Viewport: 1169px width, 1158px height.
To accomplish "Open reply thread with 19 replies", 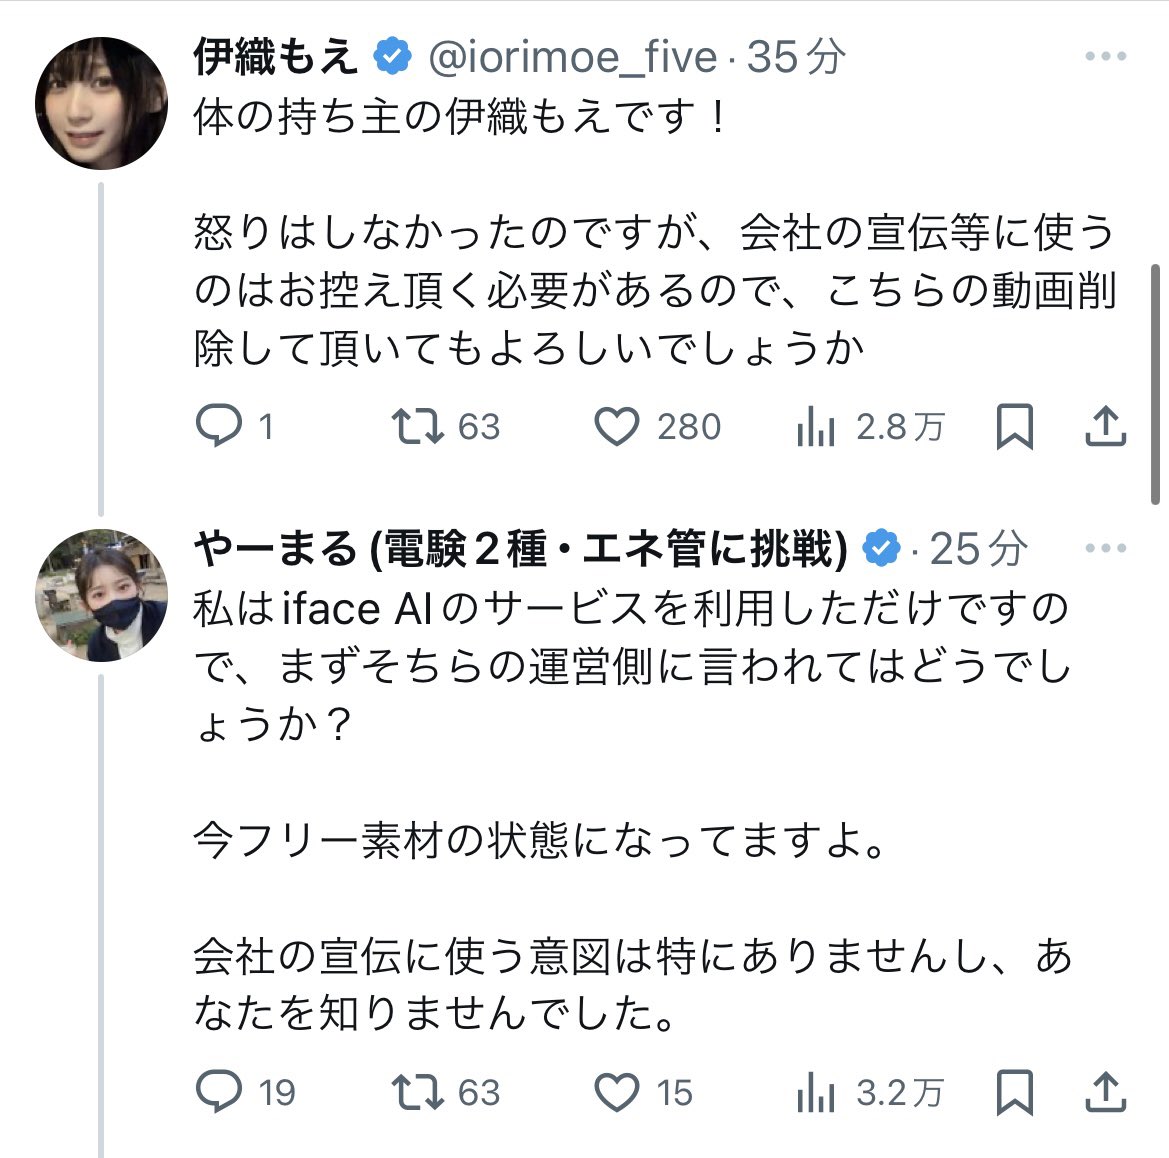I will pos(219,1092).
